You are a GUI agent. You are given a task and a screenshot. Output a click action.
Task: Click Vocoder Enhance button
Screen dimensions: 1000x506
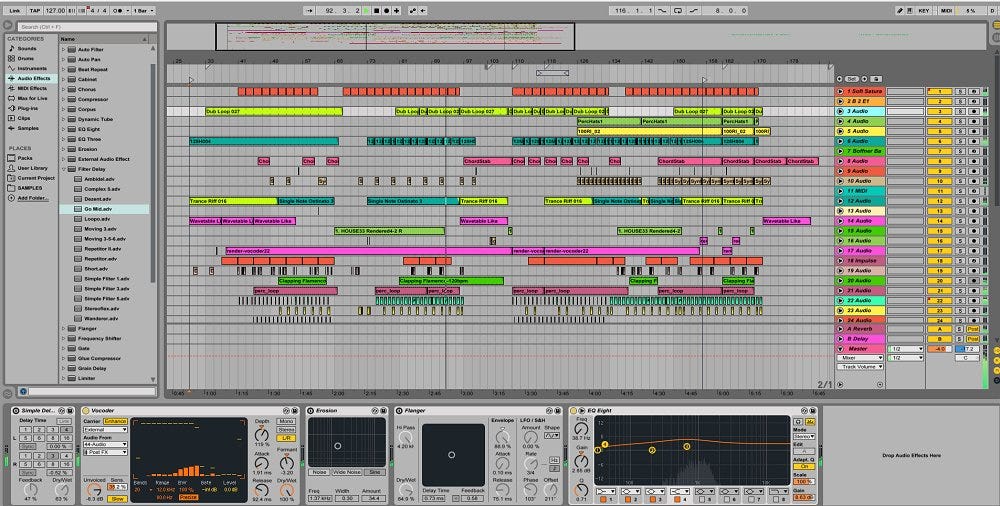pos(115,421)
